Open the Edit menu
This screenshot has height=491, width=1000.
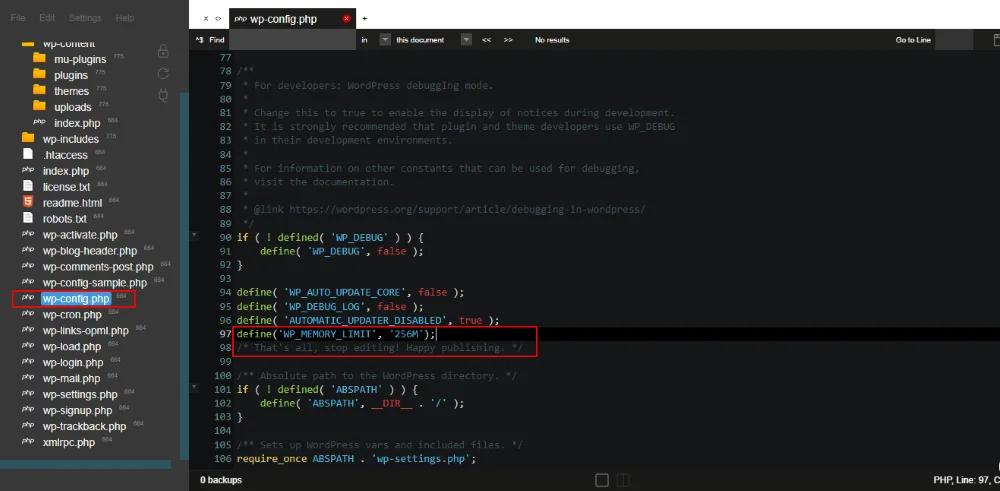47,18
